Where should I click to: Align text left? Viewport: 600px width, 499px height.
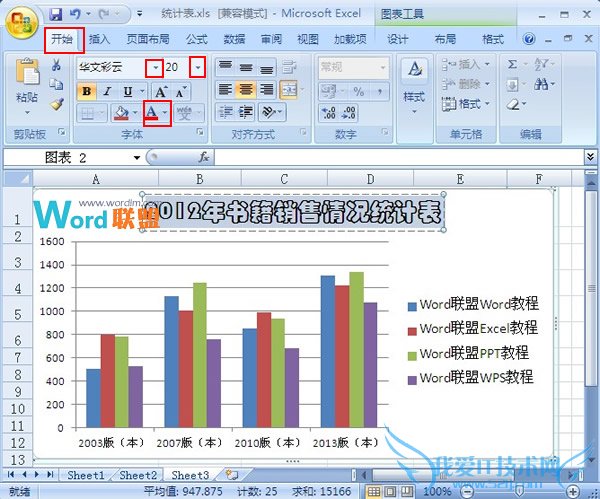tap(225, 90)
